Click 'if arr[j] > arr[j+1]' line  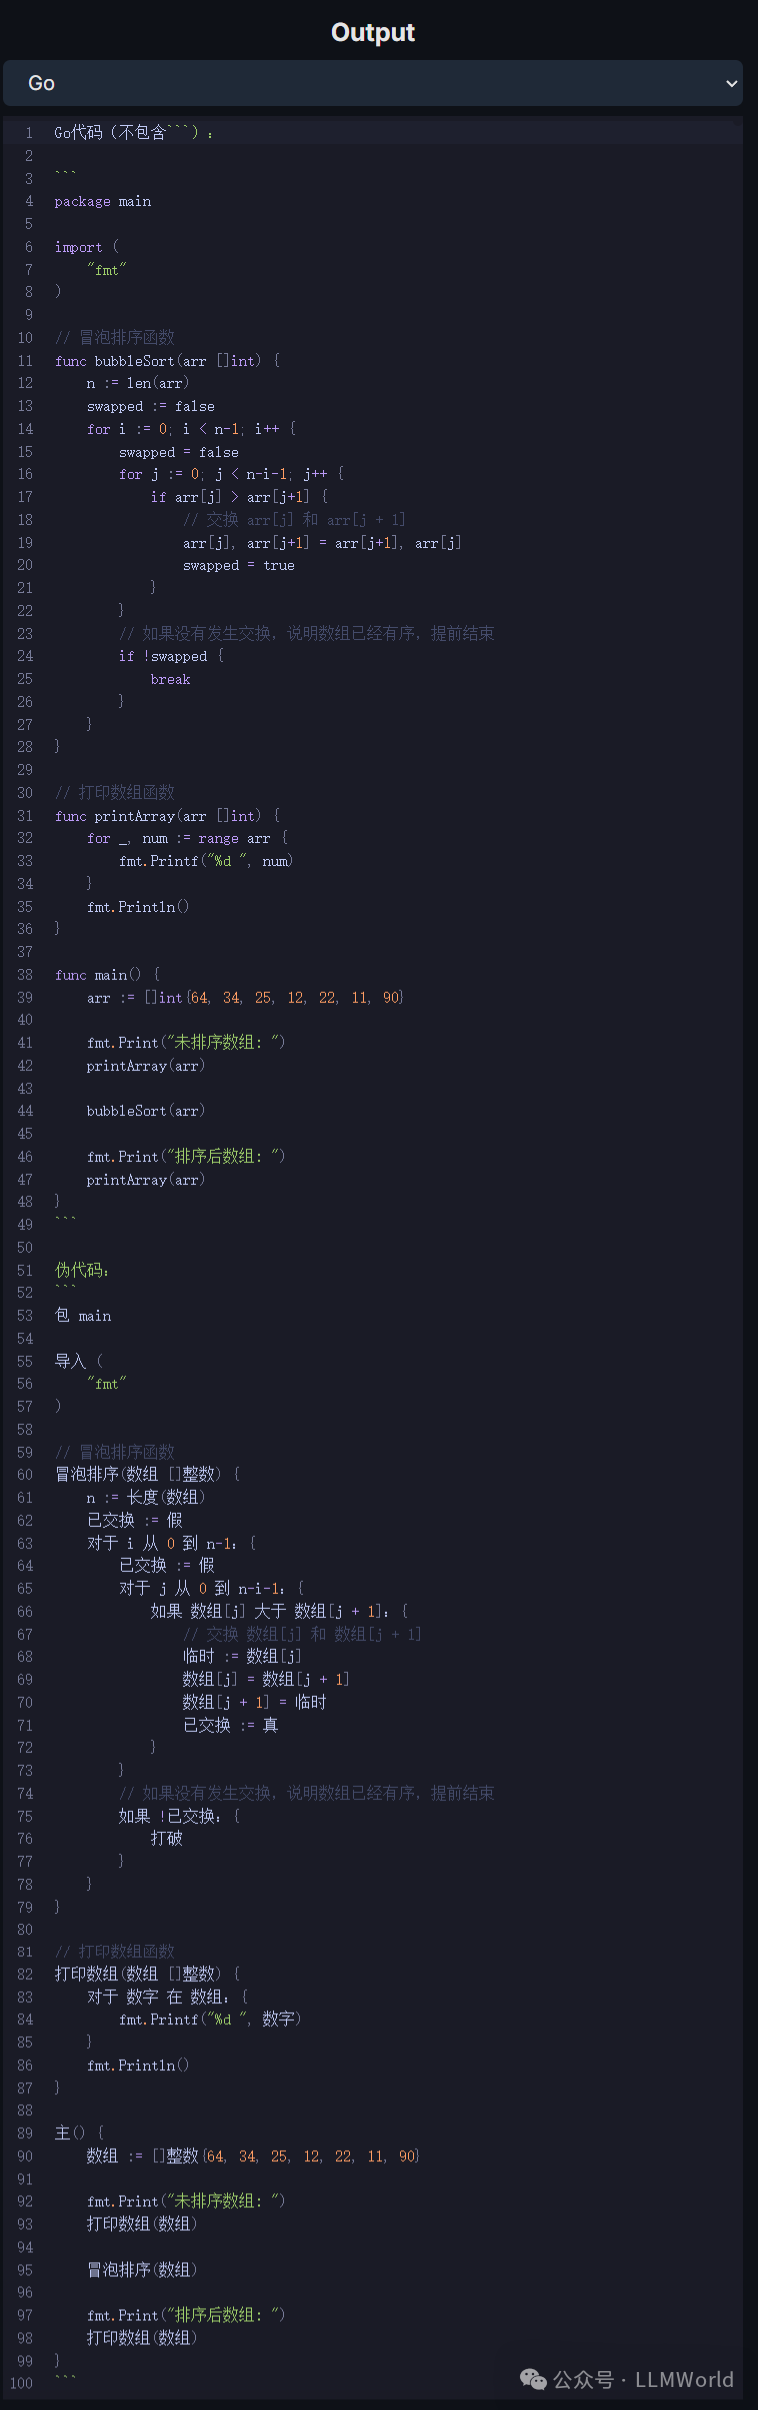[x=239, y=497]
